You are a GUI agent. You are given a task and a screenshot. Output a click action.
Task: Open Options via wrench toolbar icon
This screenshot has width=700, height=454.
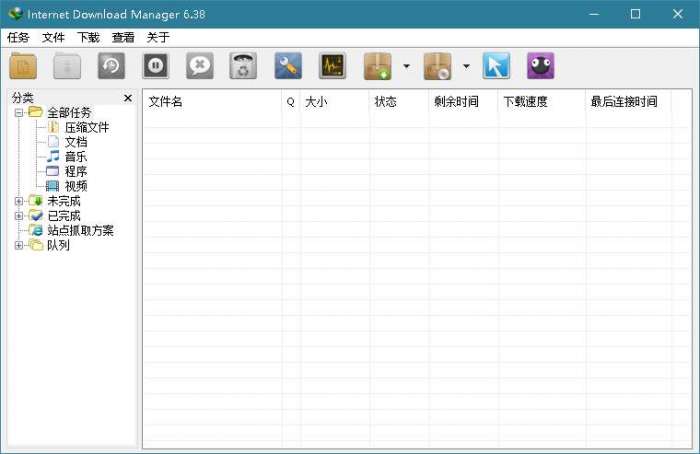click(x=288, y=66)
